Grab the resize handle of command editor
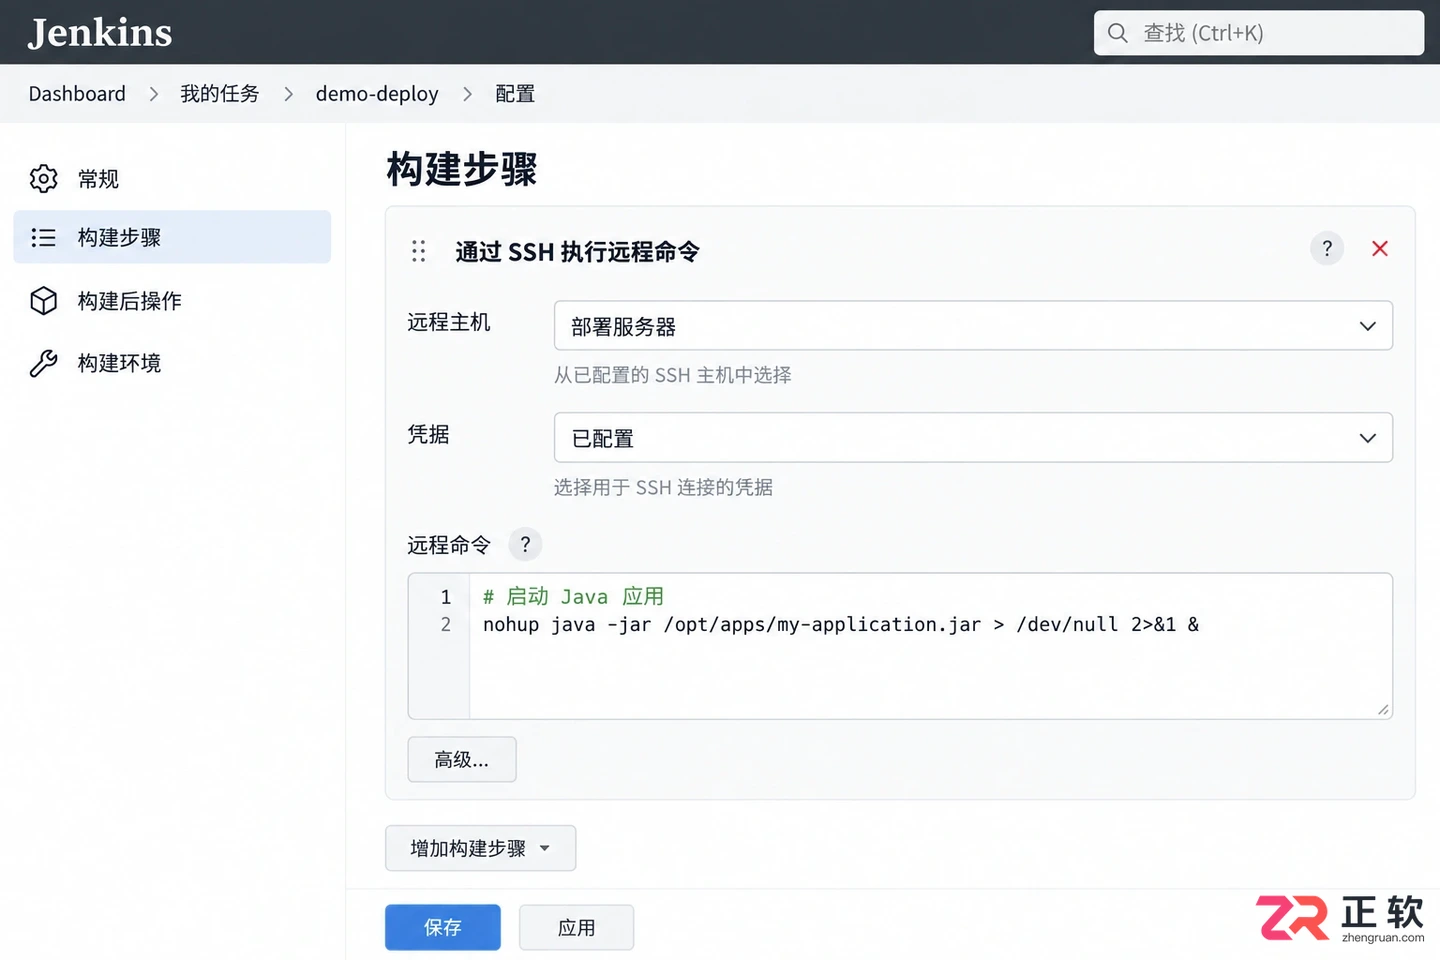Viewport: 1440px width, 960px height. (1382, 709)
